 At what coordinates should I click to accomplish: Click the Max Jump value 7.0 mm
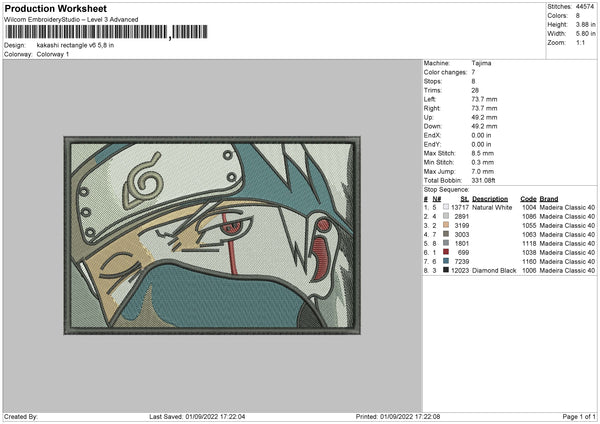tap(483, 171)
